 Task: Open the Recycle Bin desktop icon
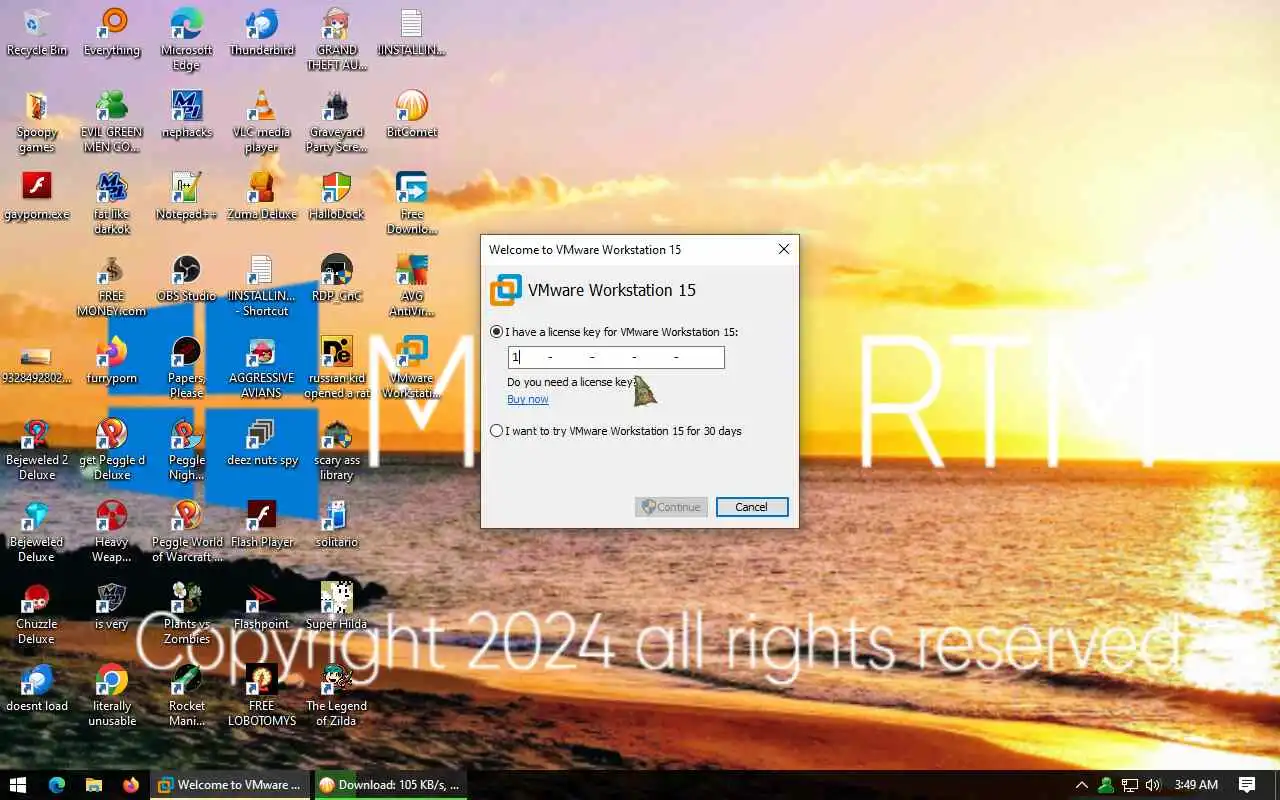click(37, 32)
